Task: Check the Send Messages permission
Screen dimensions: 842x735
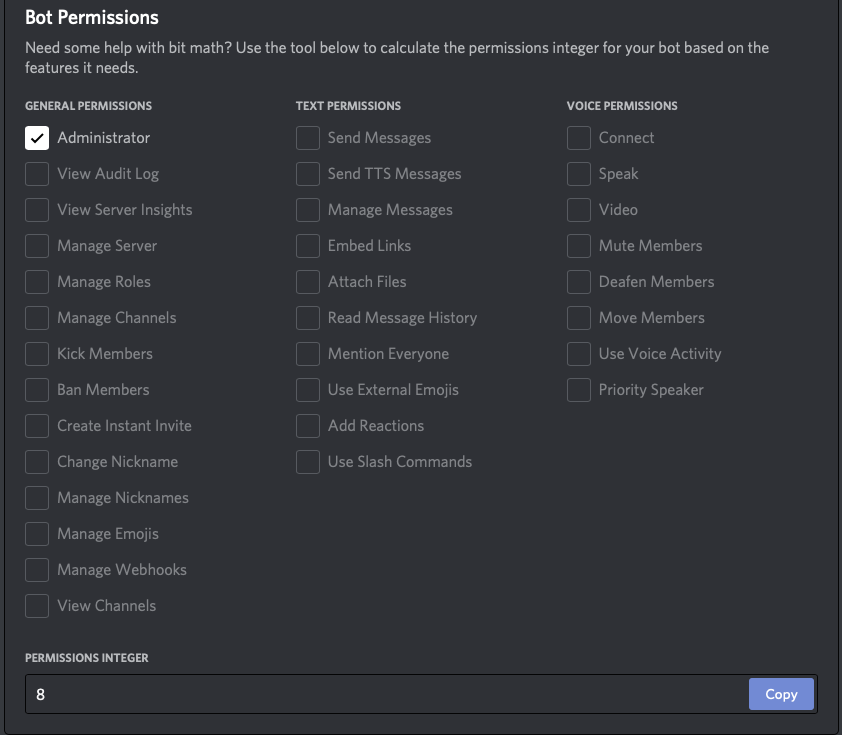Action: pyautogui.click(x=308, y=138)
